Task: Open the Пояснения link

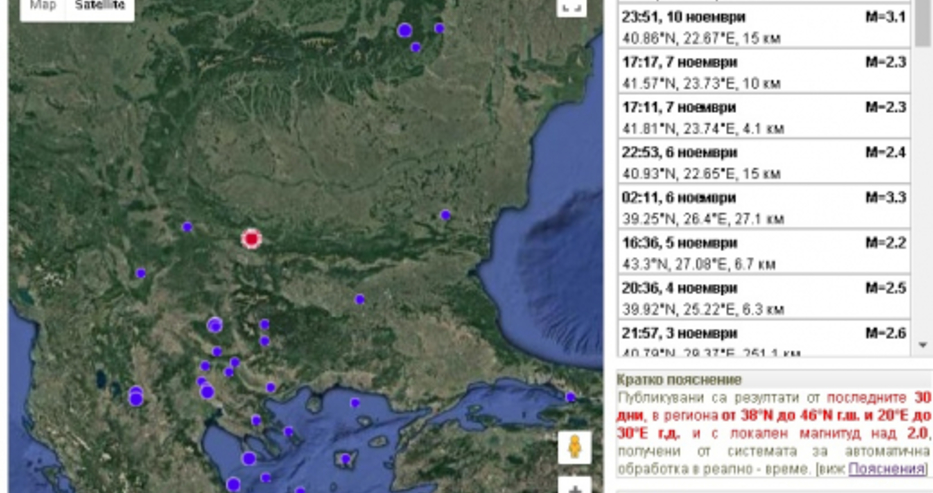Action: pos(887,468)
